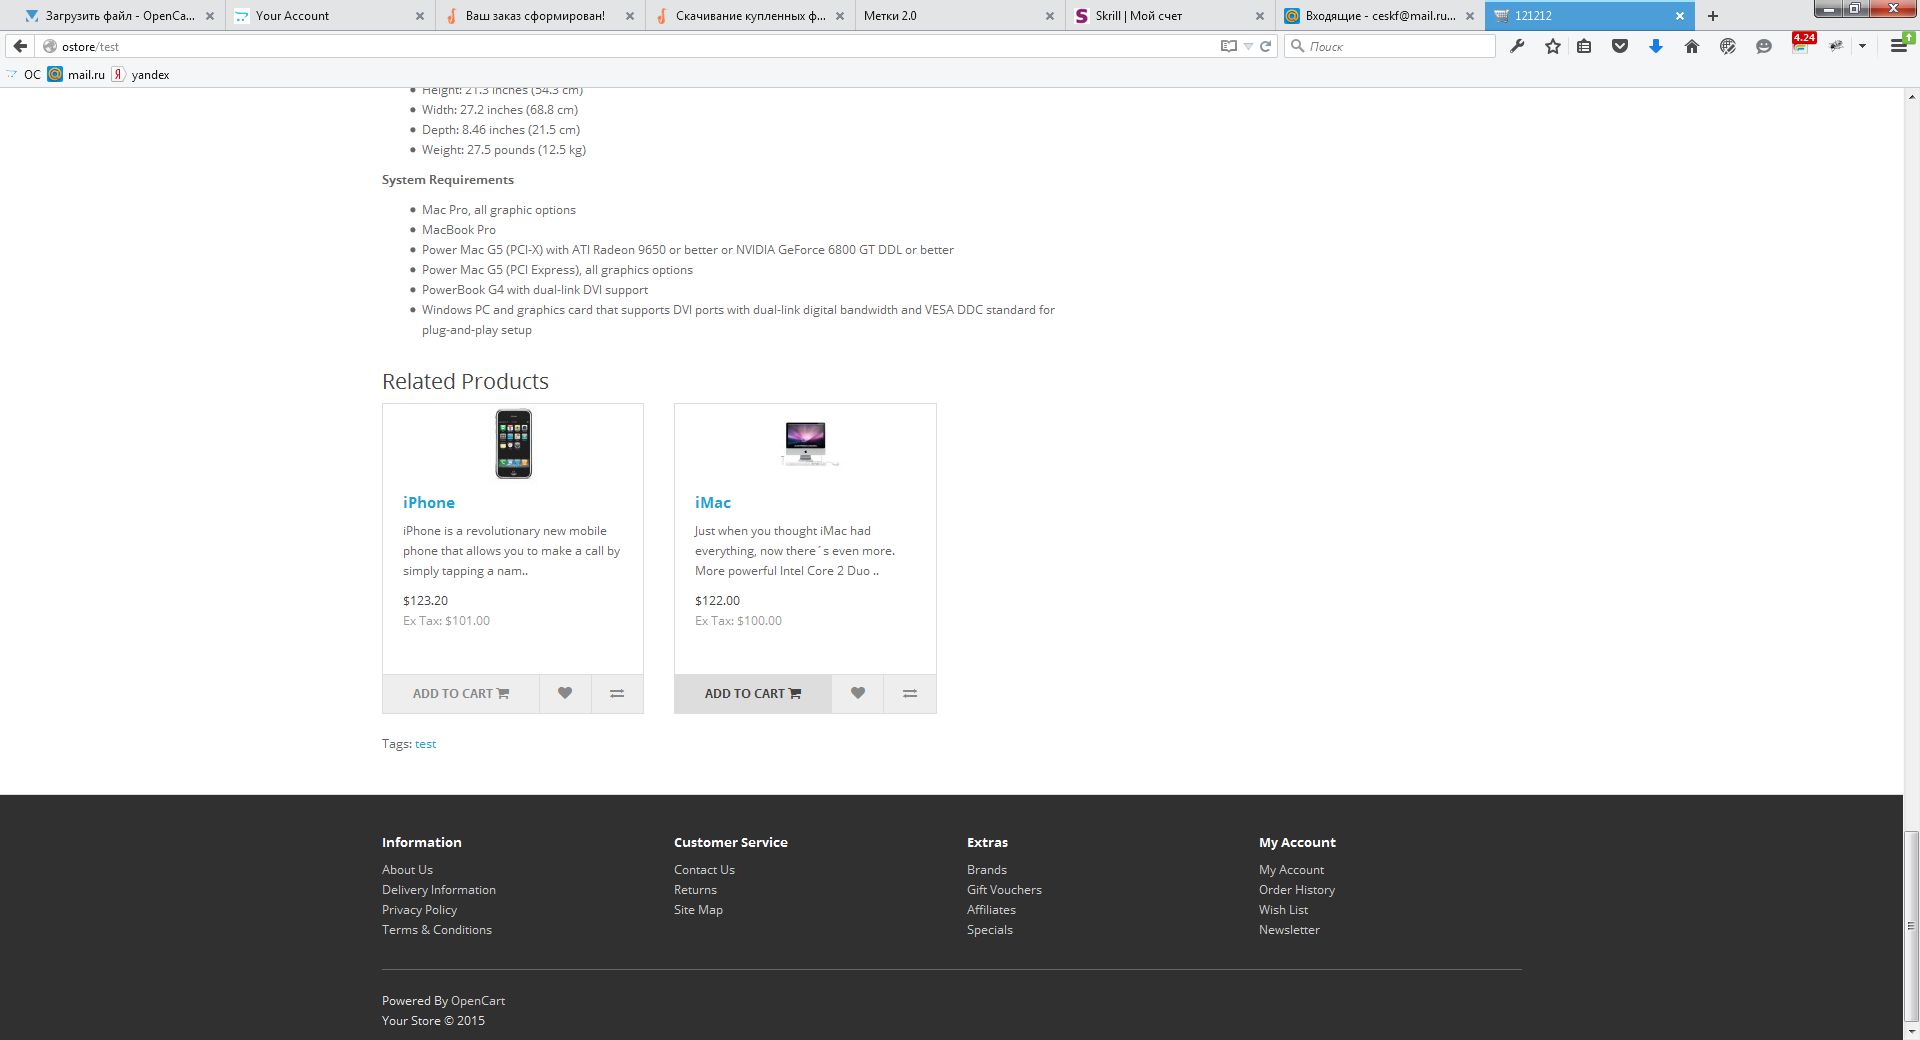Follow the test tag link
Viewport: 1920px width, 1040px height.
[425, 744]
